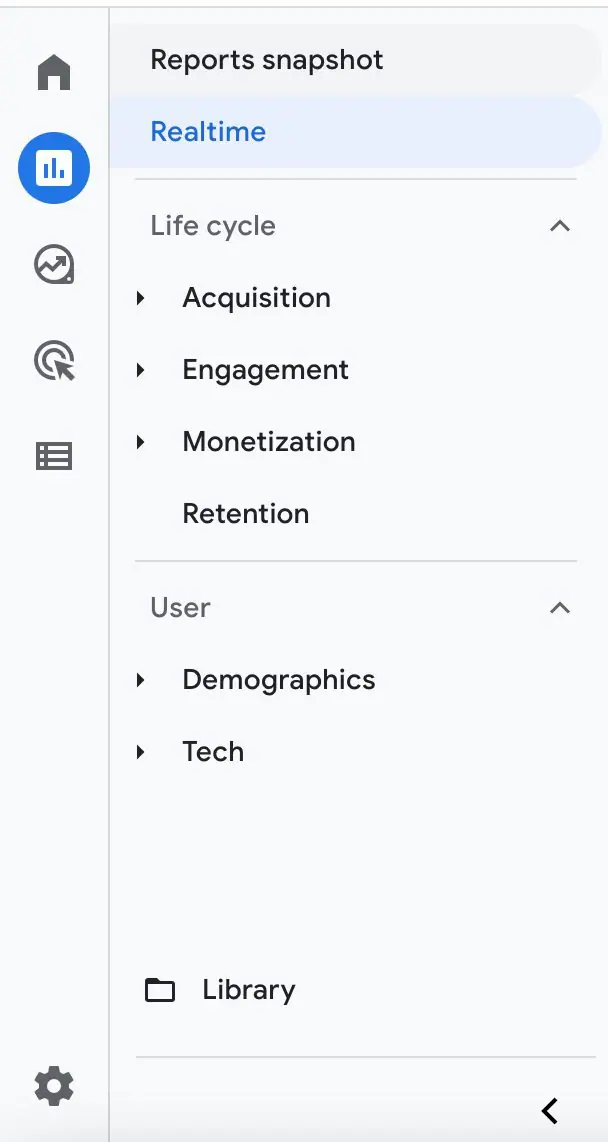Open the Explore icon in sidebar
This screenshot has height=1142, width=608.
click(x=54, y=264)
